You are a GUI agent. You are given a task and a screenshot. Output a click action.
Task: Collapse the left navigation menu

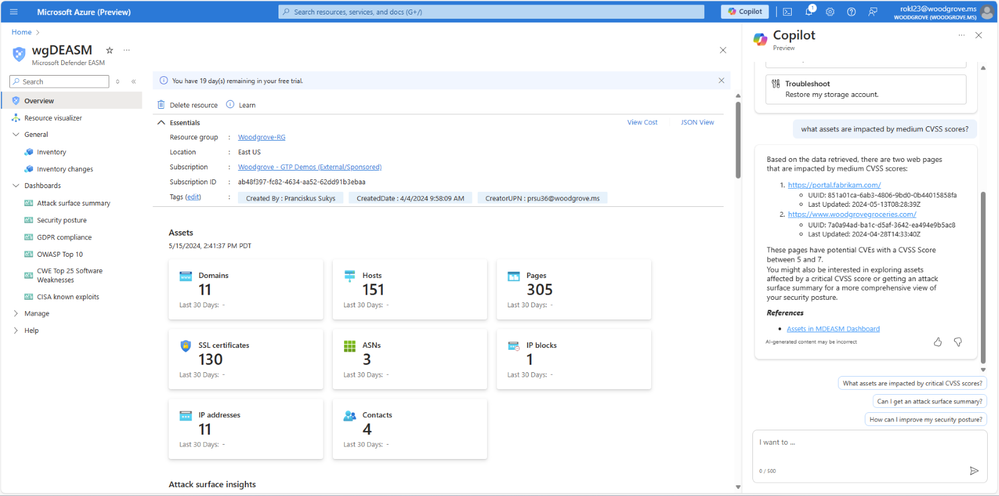[x=134, y=81]
